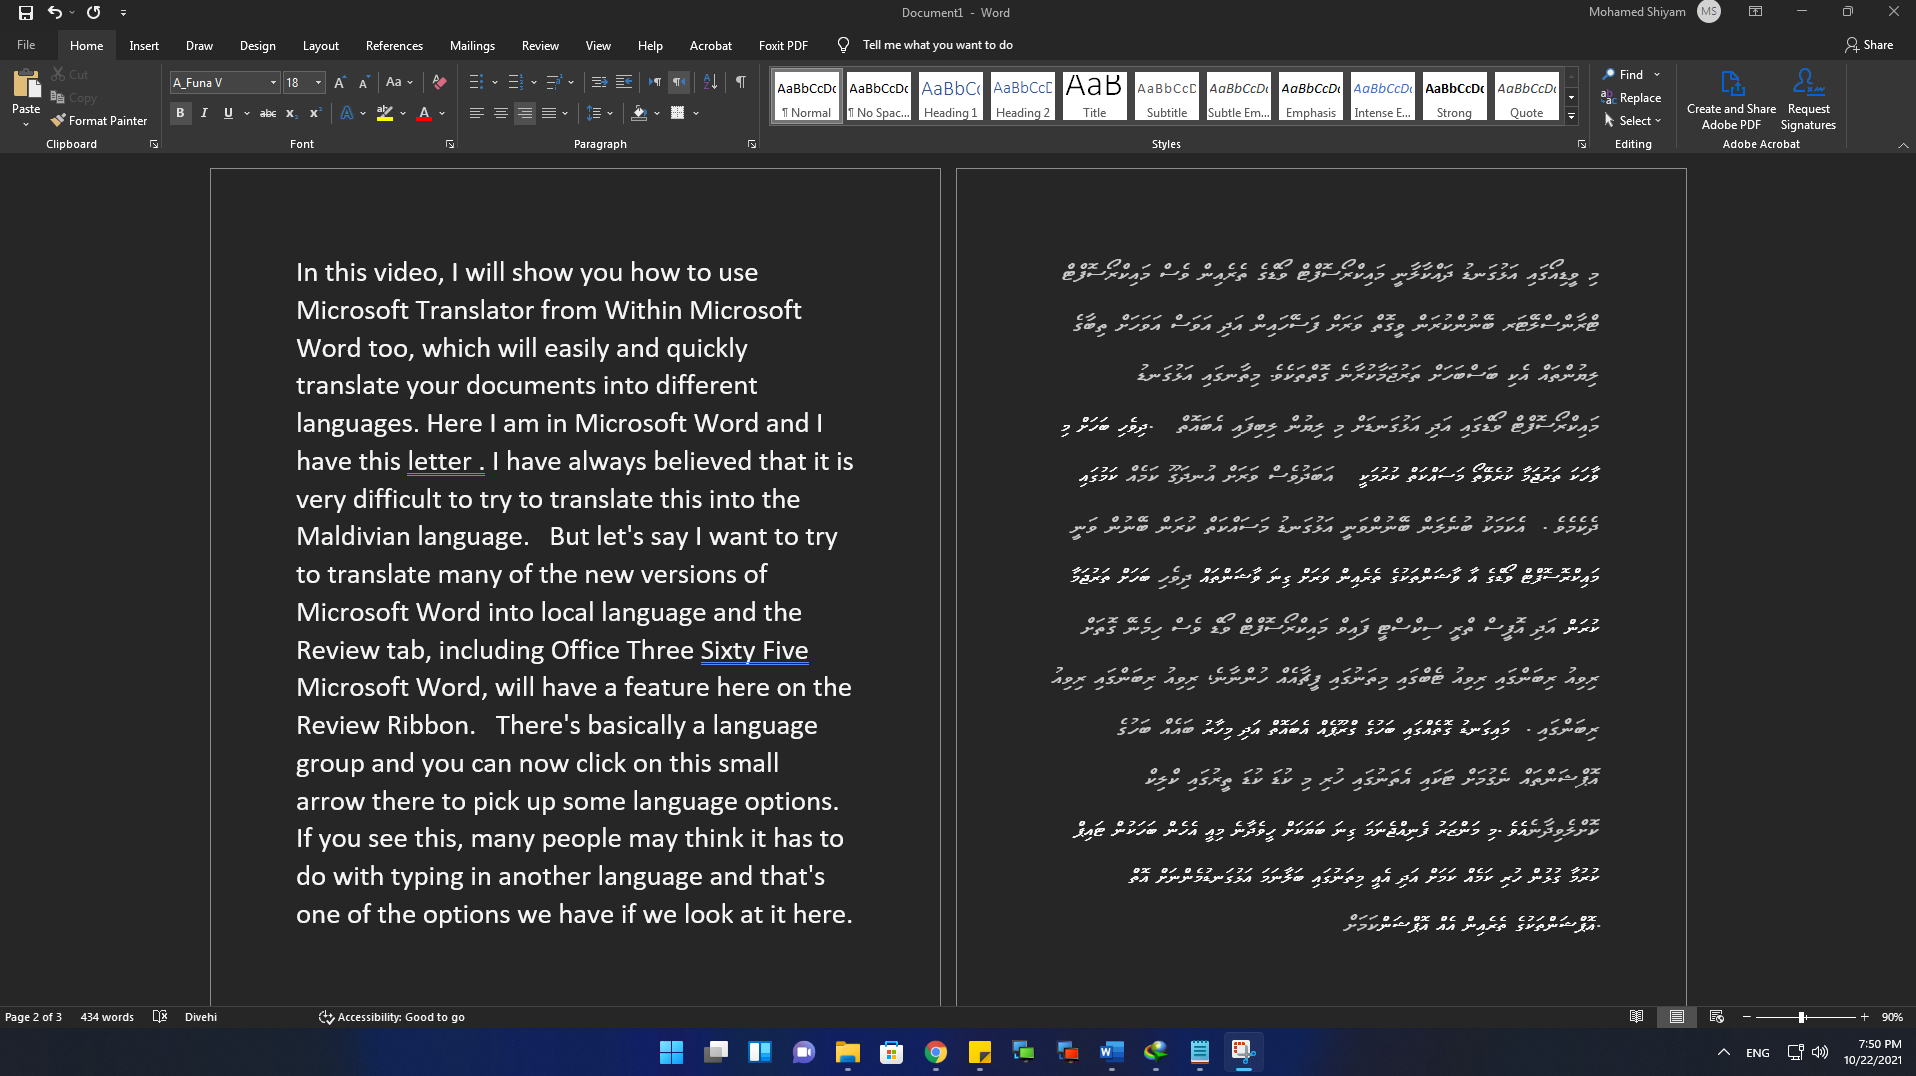Expand the Paste options arrow
The height and width of the screenshot is (1076, 1916).
tap(26, 125)
